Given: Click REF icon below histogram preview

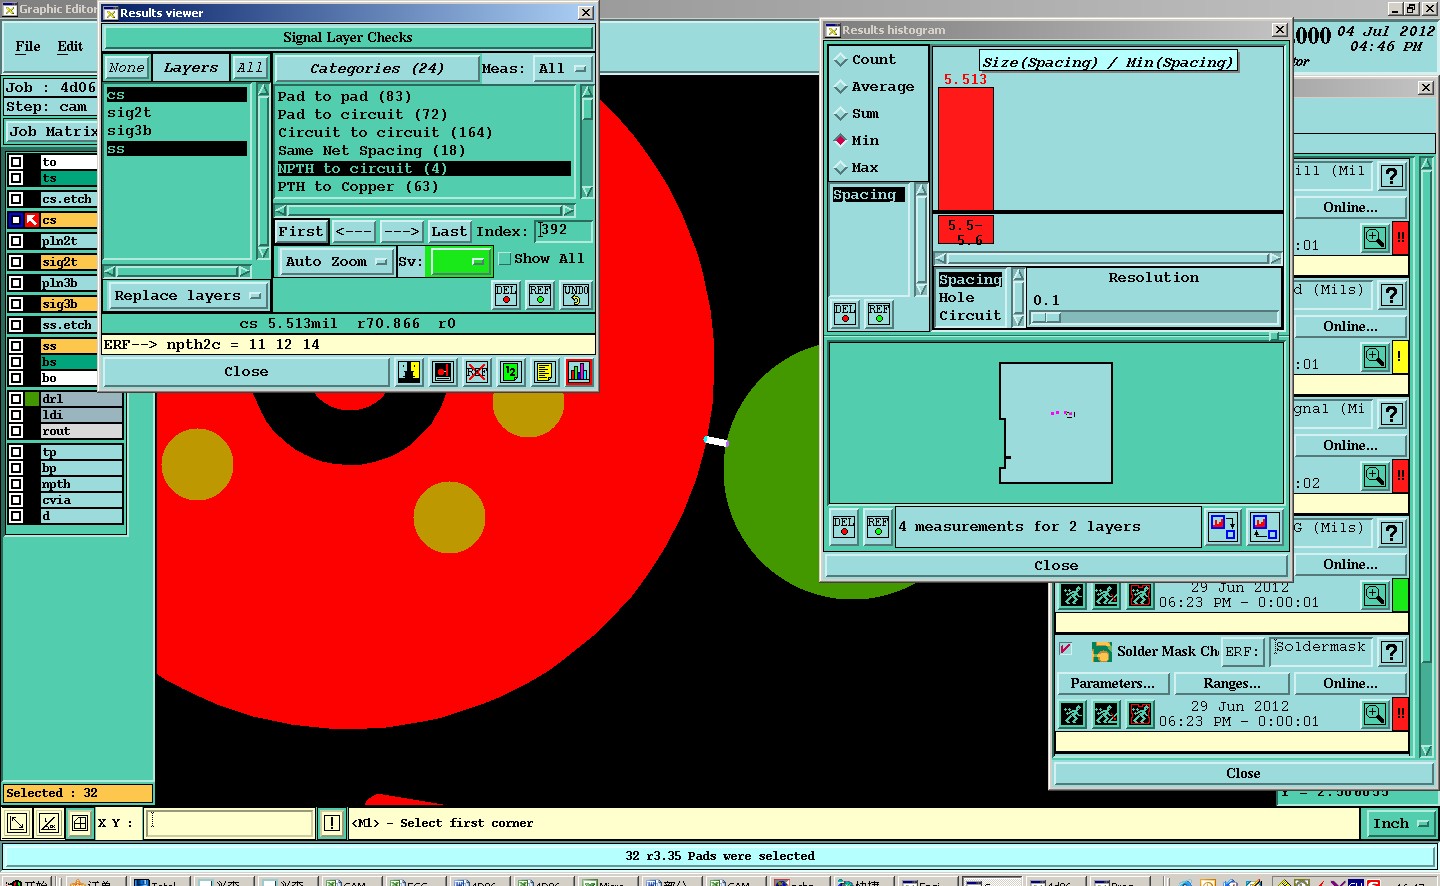Looking at the screenshot, I should 878,527.
